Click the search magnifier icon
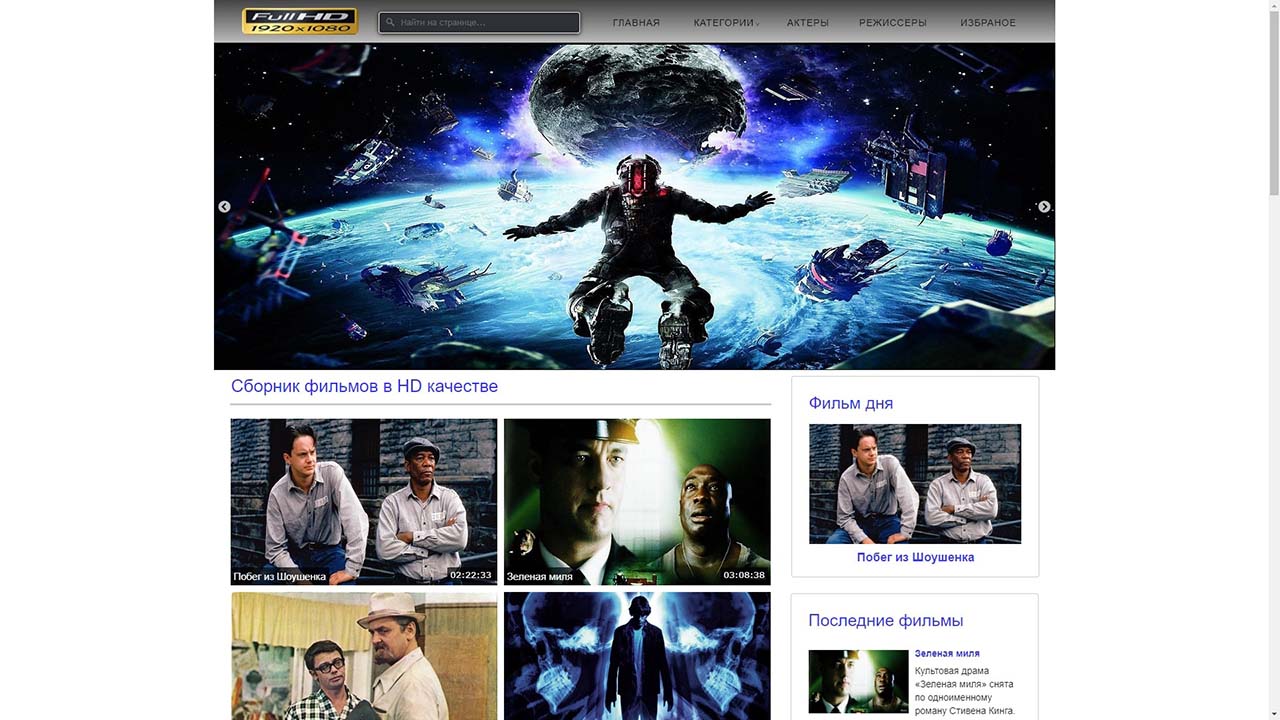 click(x=390, y=22)
